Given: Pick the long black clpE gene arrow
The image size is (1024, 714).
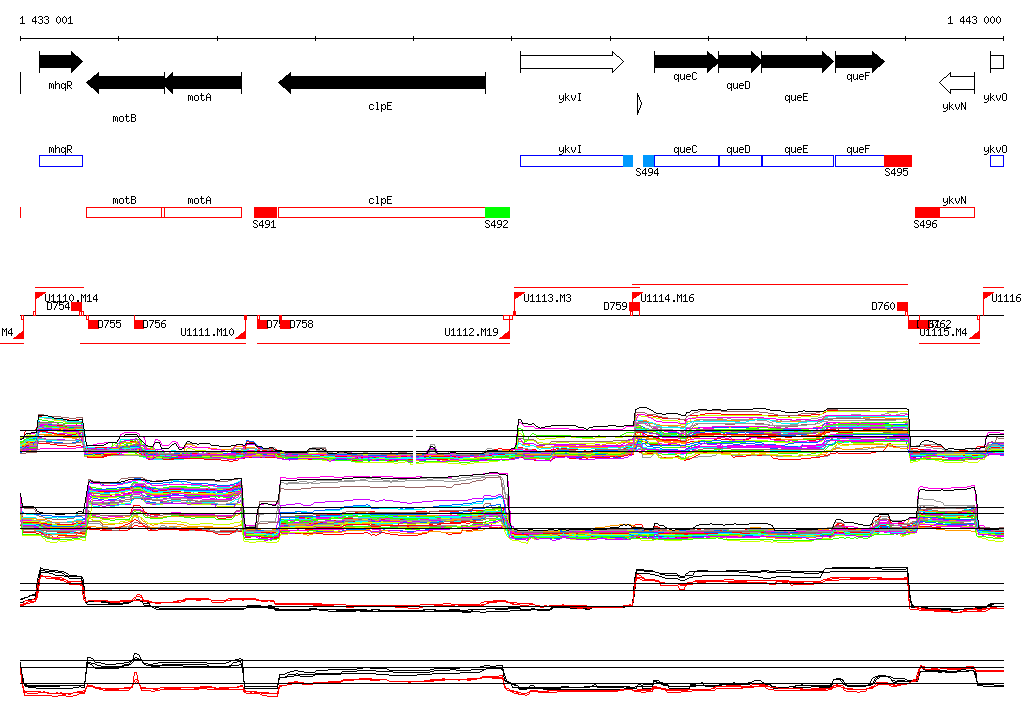Looking at the screenshot, I should tap(382, 83).
